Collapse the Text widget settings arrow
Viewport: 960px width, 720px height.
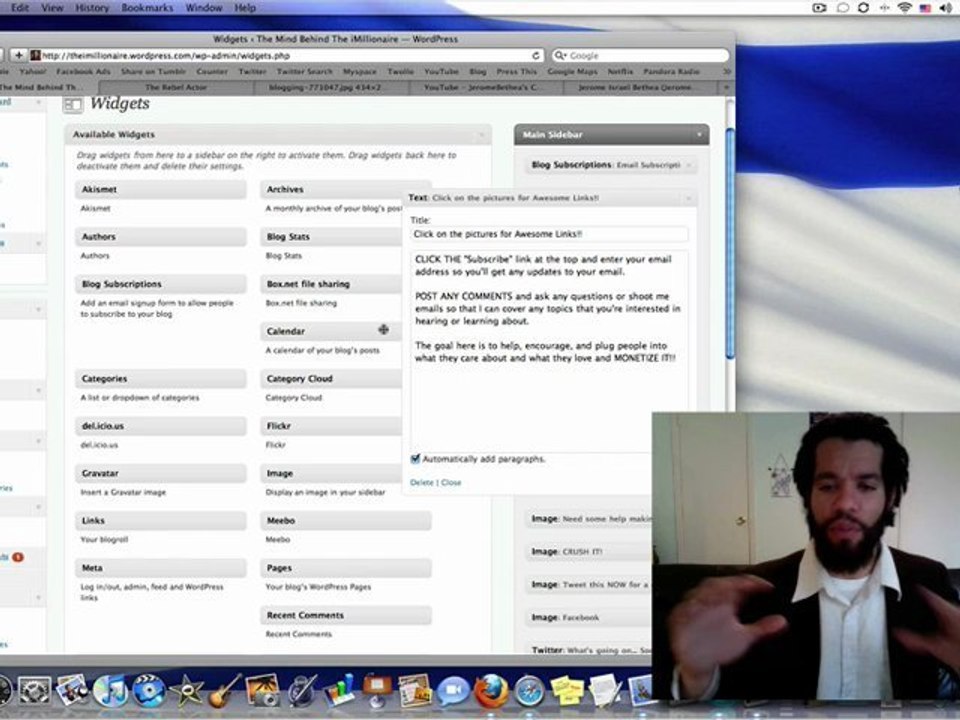[x=689, y=198]
